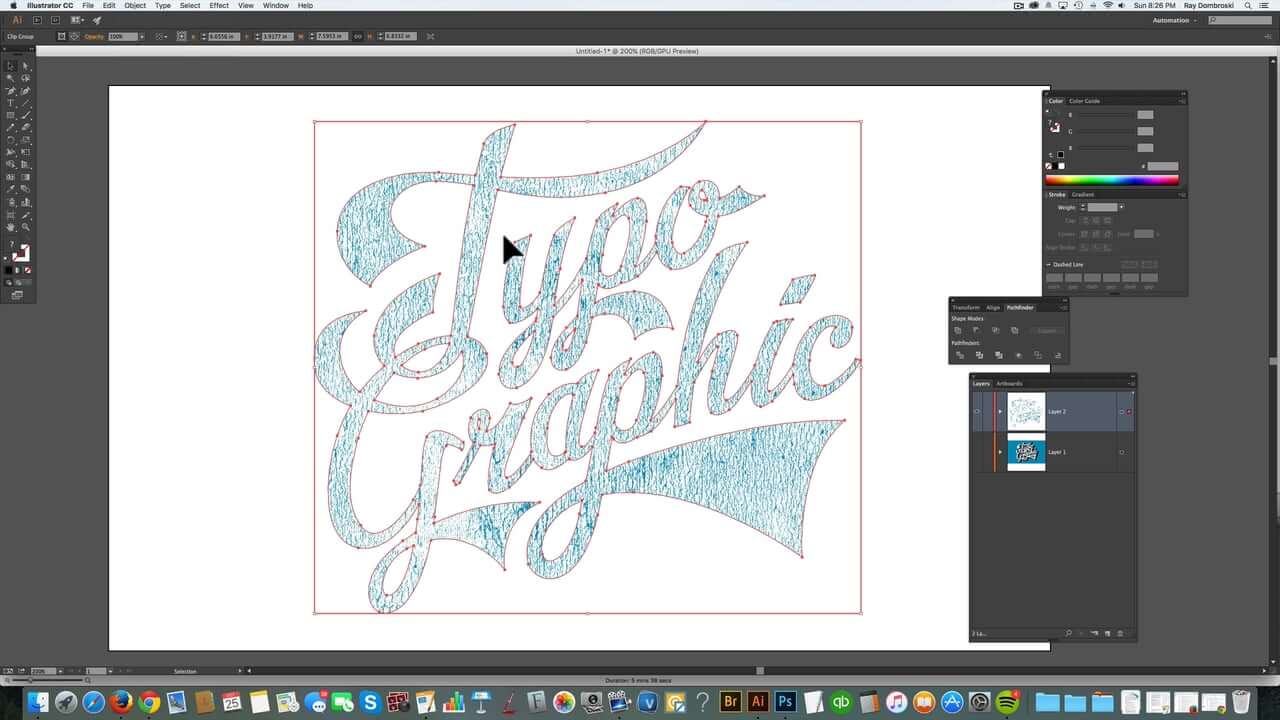Switch to the Align tab

click(993, 308)
